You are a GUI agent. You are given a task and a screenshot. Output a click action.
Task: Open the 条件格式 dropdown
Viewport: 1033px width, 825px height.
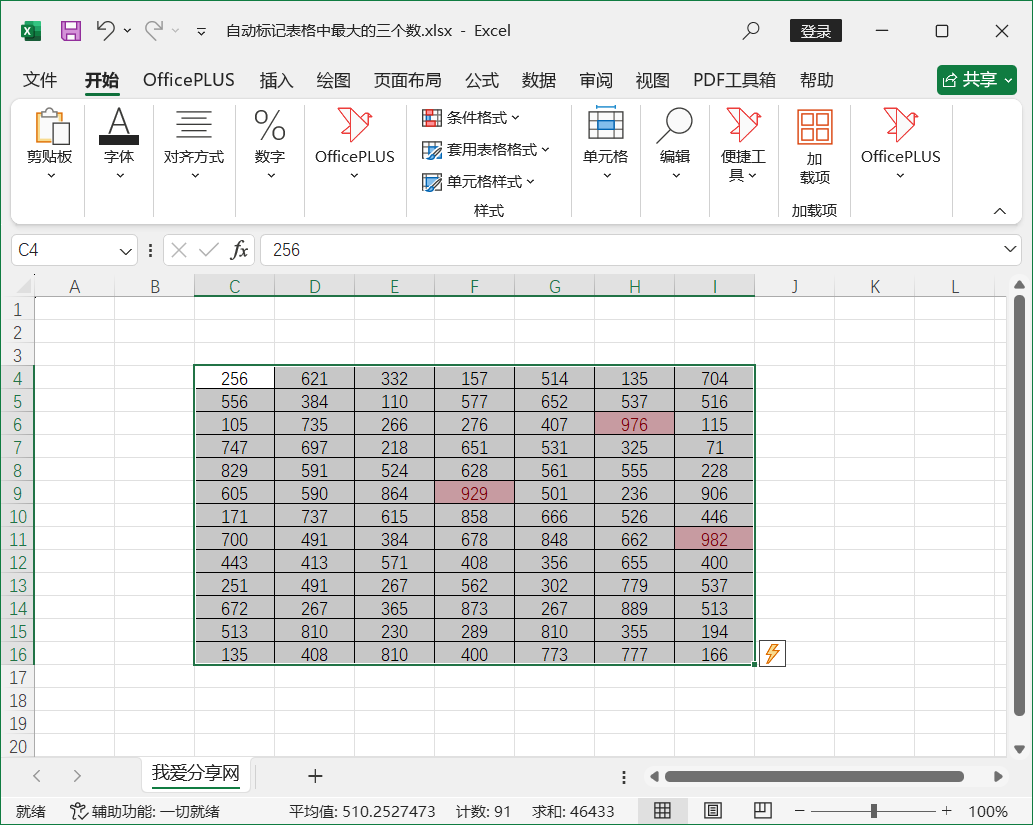tap(471, 118)
